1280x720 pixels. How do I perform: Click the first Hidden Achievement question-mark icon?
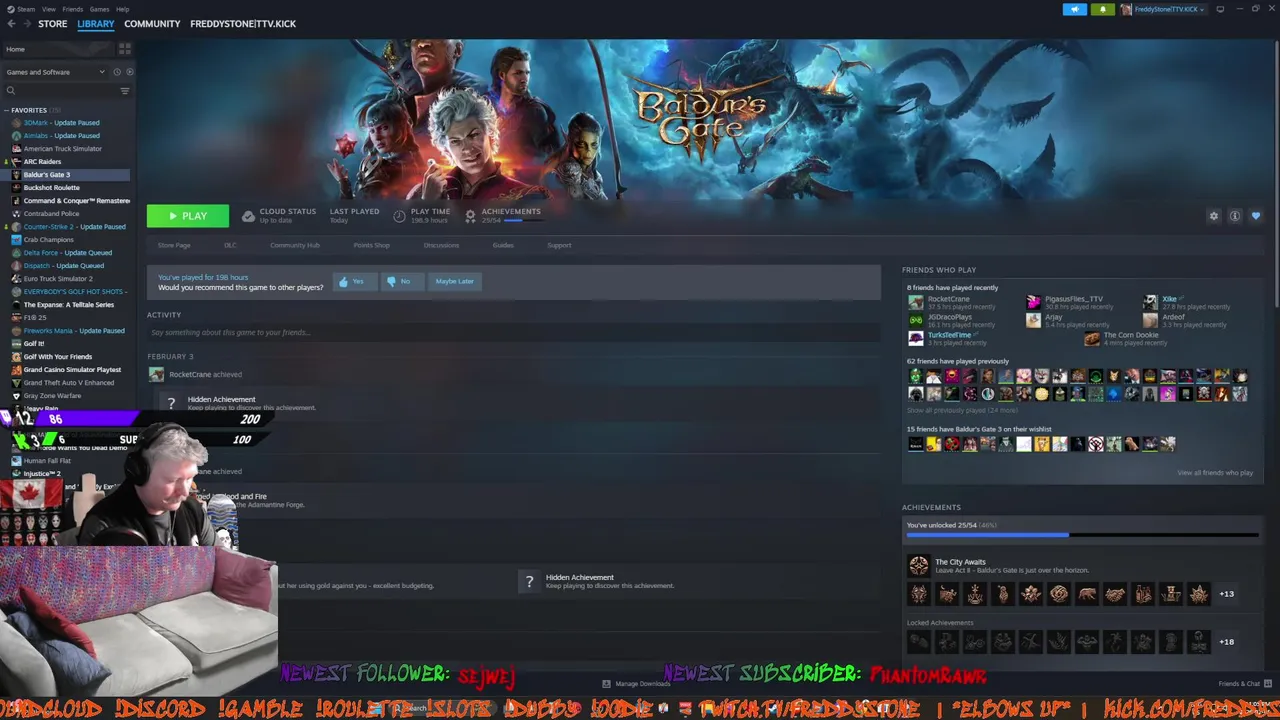point(171,403)
